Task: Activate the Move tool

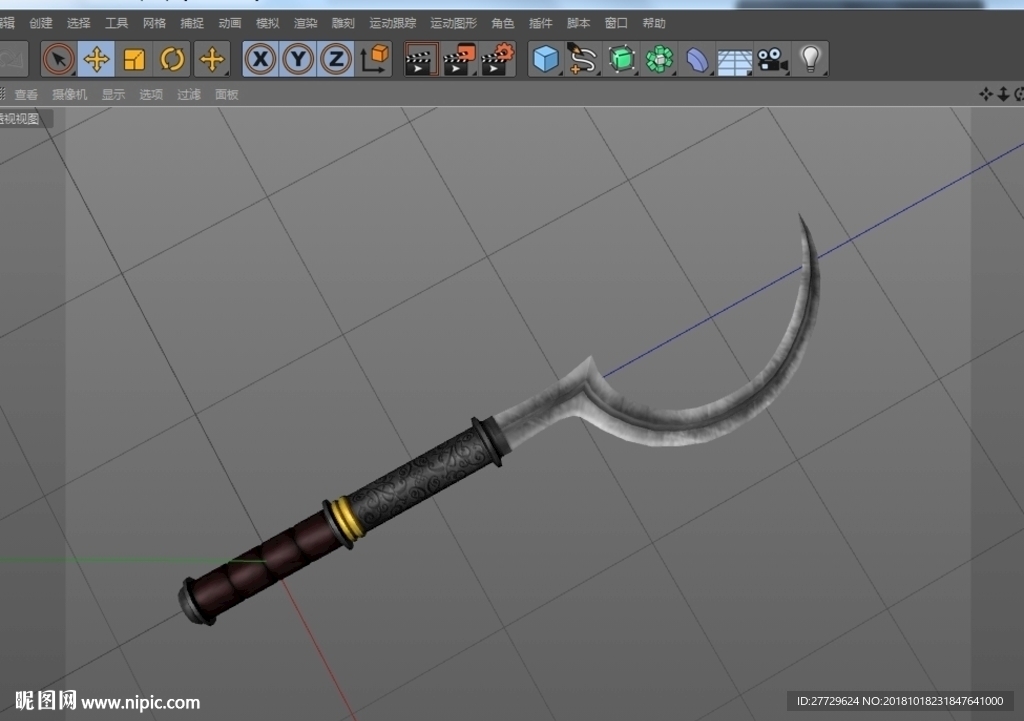Action: tap(97, 59)
